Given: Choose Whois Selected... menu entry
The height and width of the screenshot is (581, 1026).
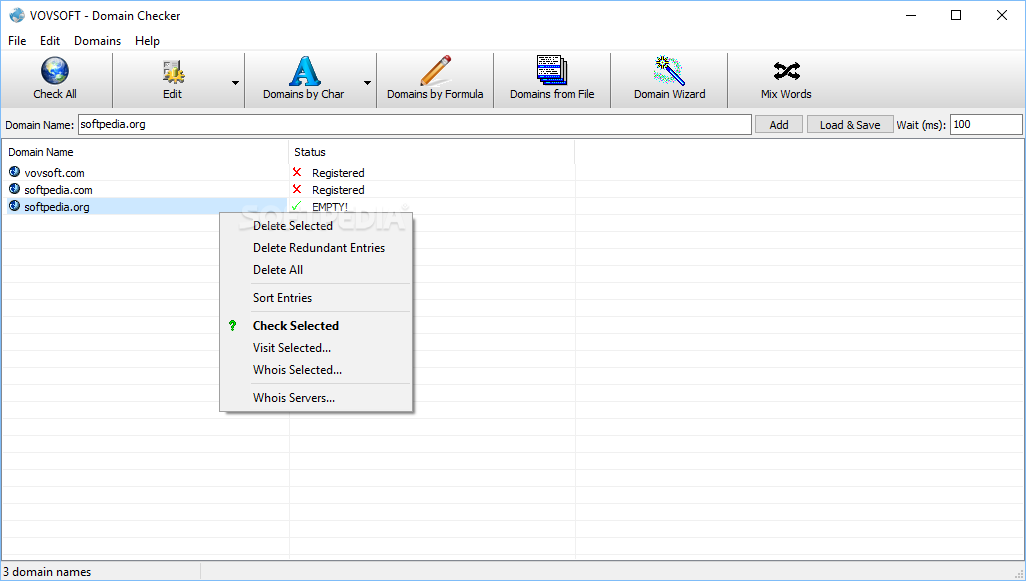Looking at the screenshot, I should coord(316,370).
